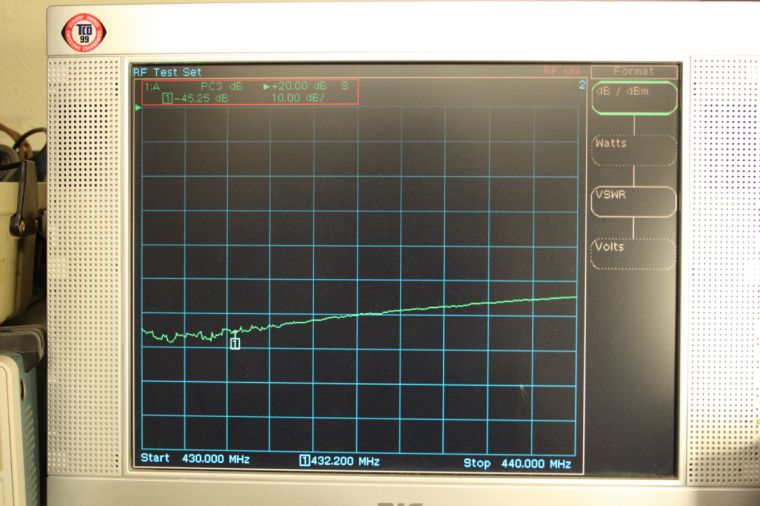Viewport: 760px width, 506px height.
Task: Click the green reference position triangle
Action: (x=138, y=108)
